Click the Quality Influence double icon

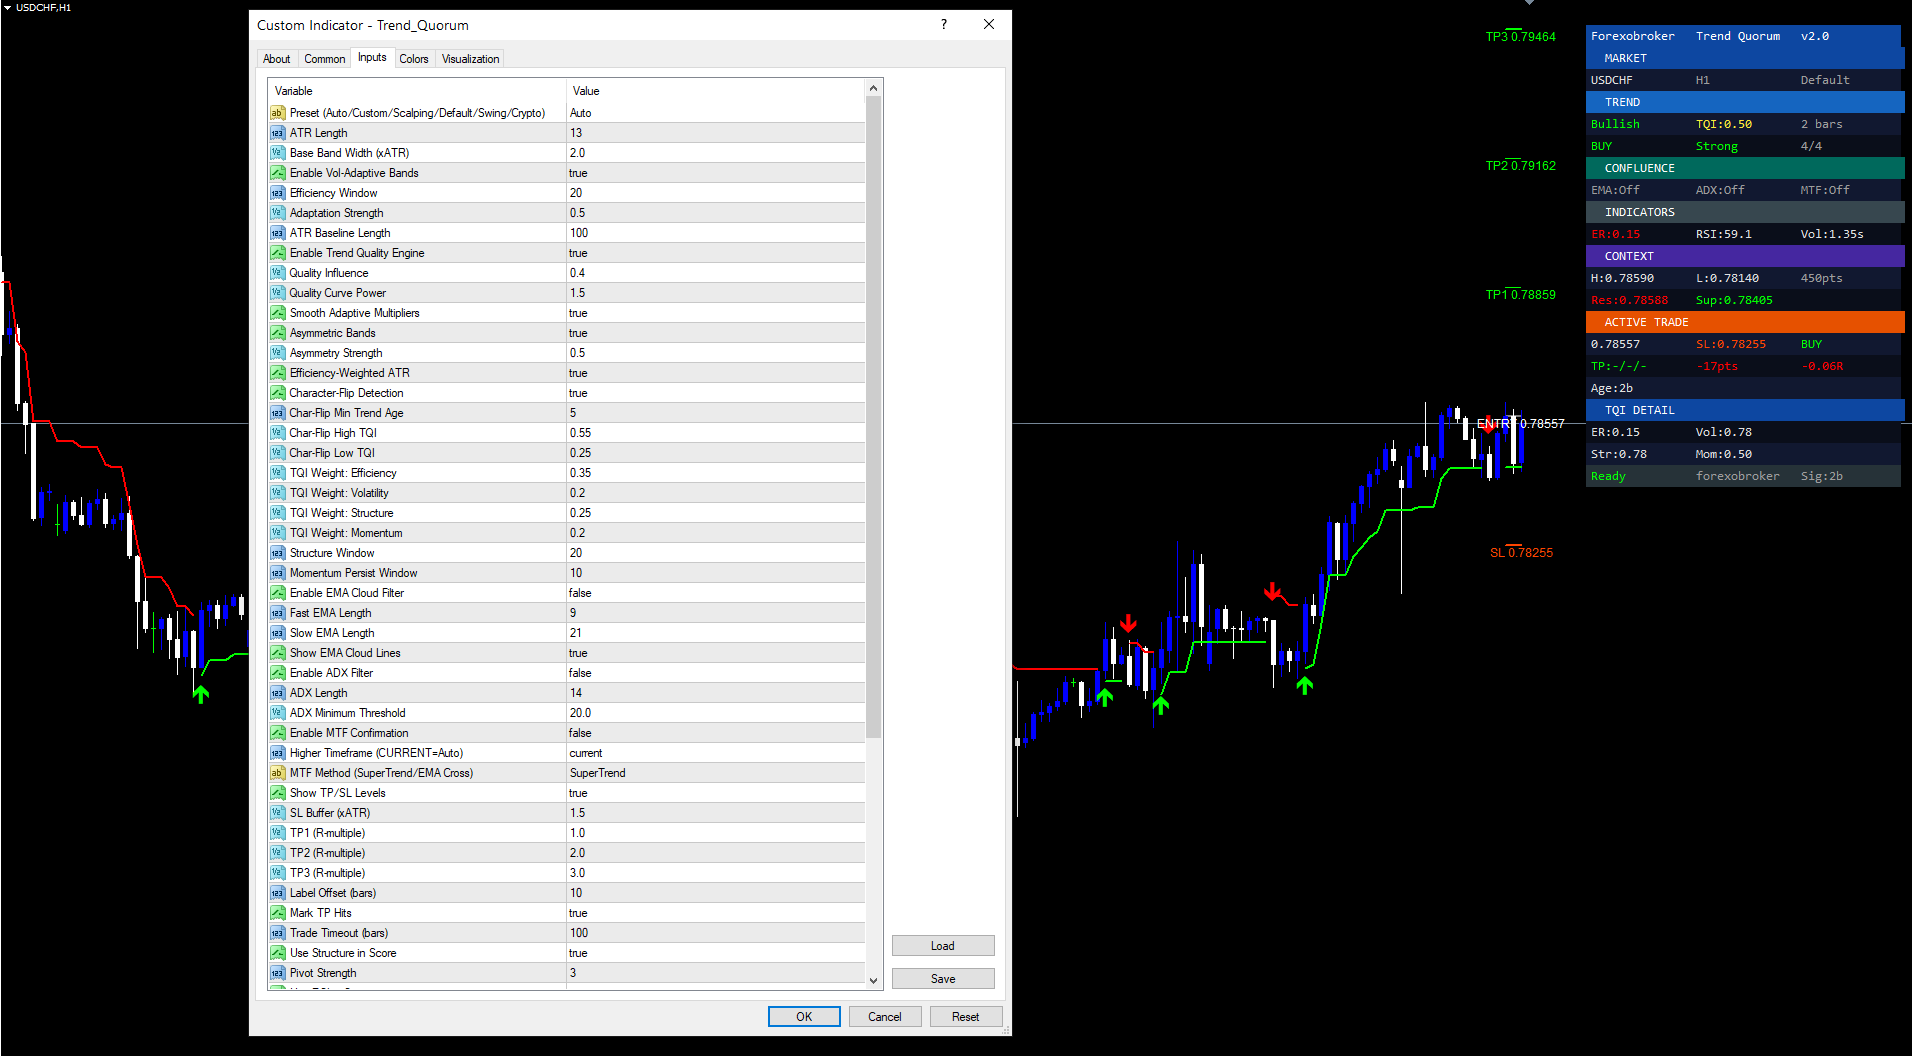(x=277, y=273)
